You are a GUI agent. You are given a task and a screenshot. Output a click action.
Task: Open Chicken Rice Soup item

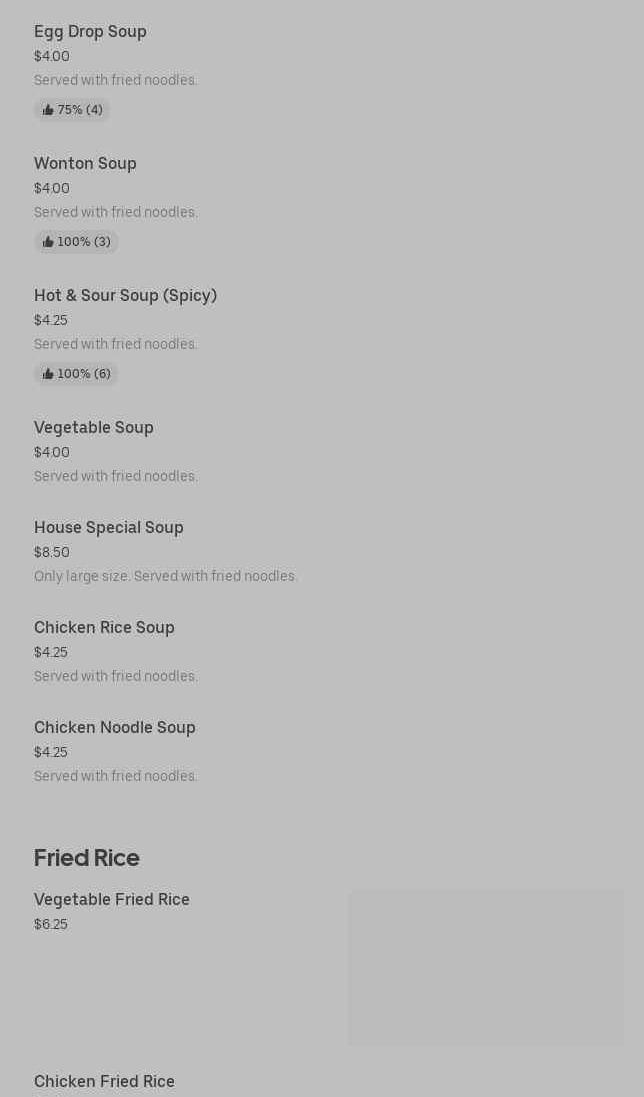(104, 628)
